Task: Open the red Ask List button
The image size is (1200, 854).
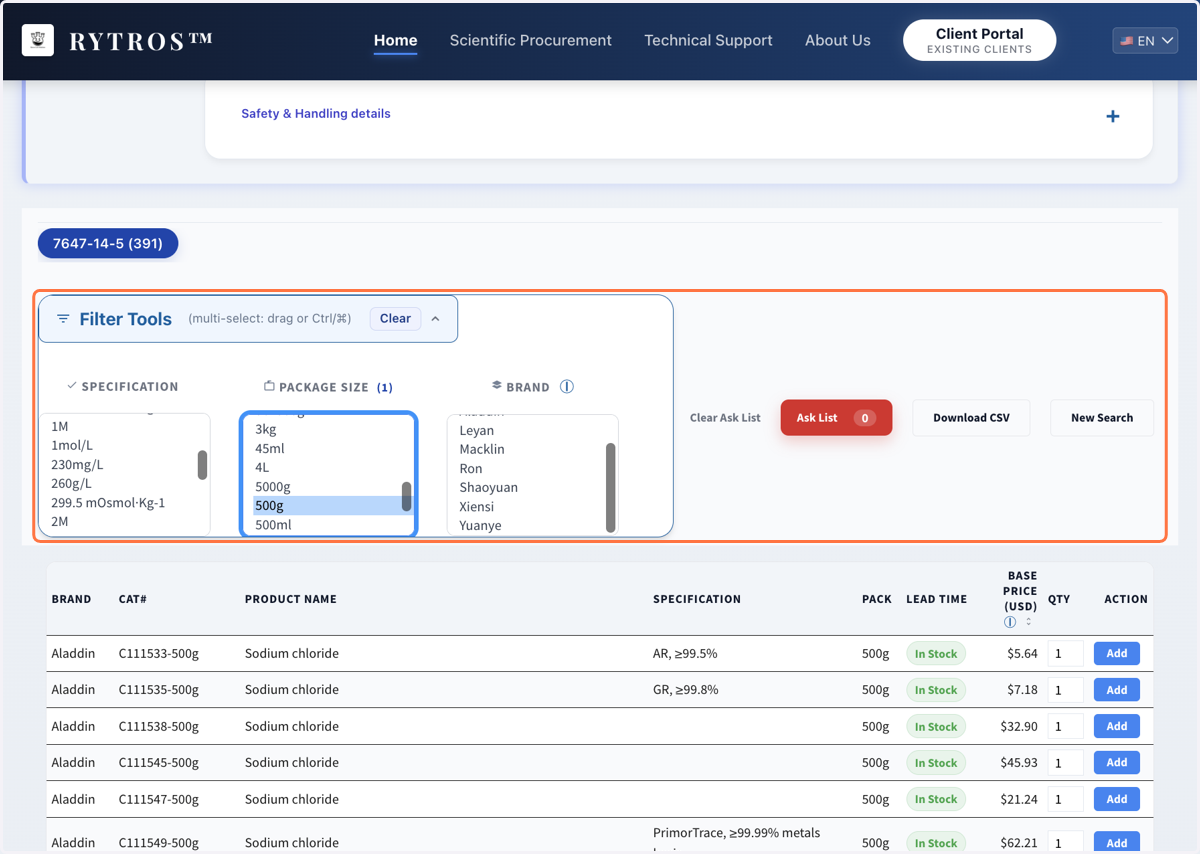Action: [836, 418]
